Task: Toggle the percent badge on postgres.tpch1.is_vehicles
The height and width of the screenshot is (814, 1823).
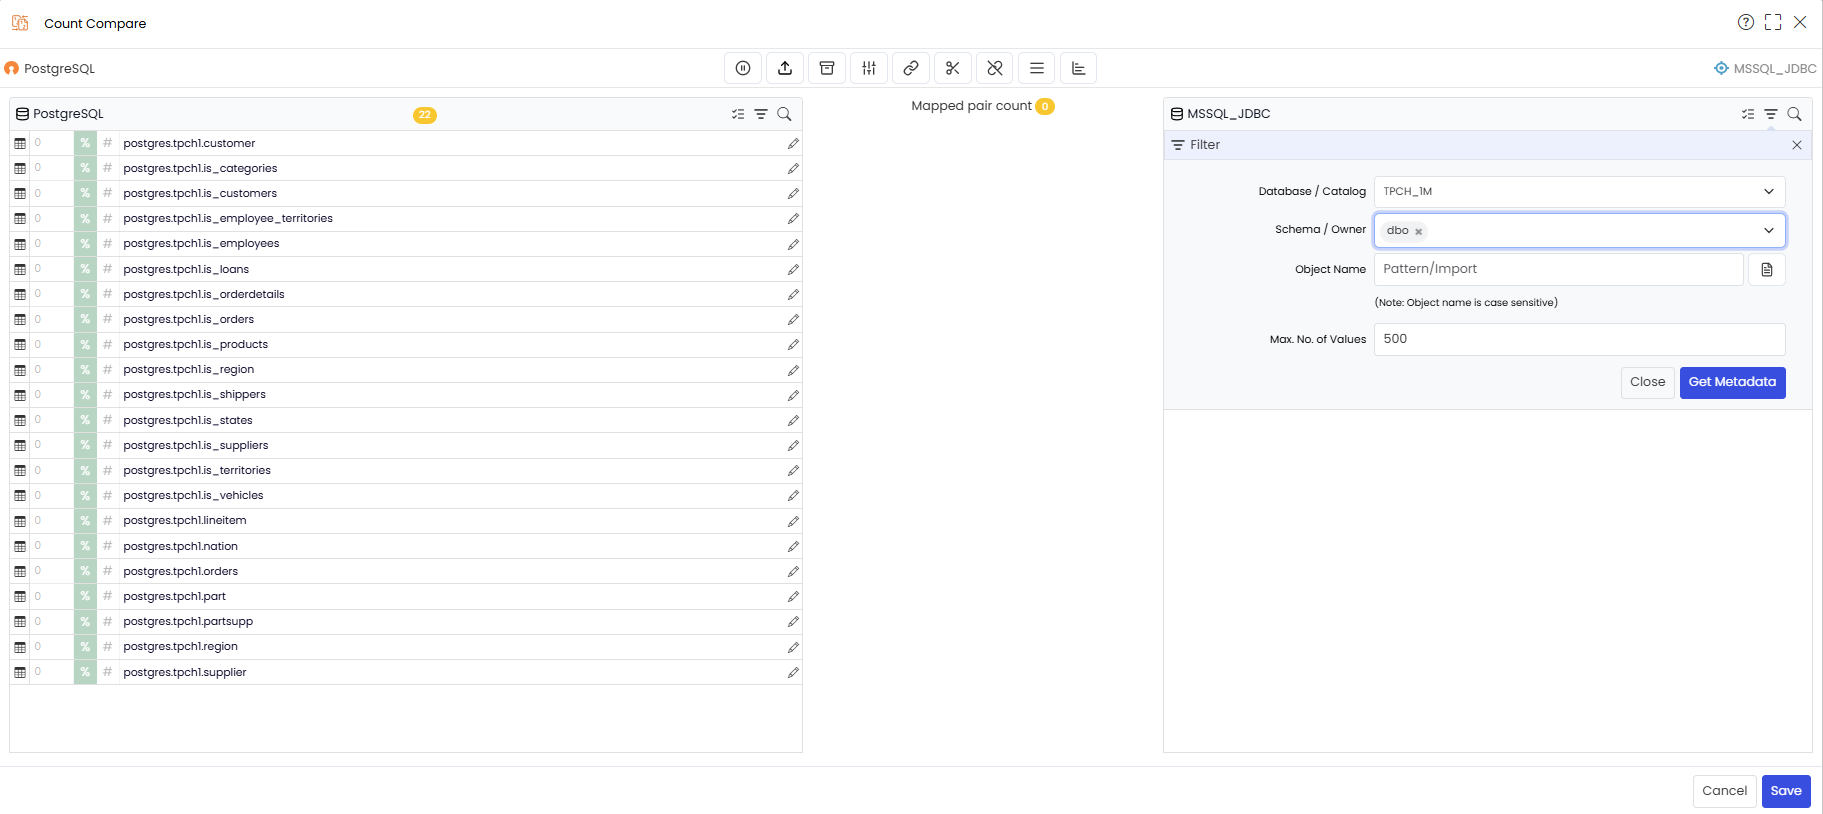Action: 85,496
